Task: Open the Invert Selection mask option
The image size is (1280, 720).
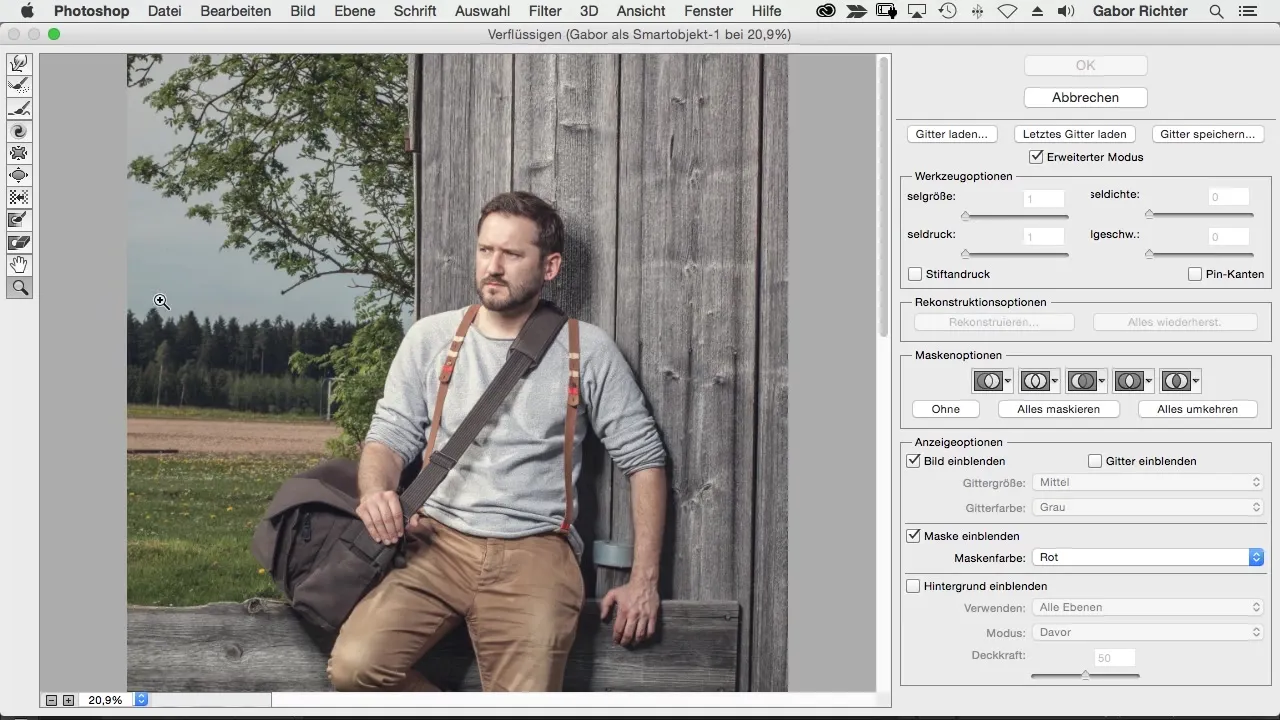Action: 1180,381
